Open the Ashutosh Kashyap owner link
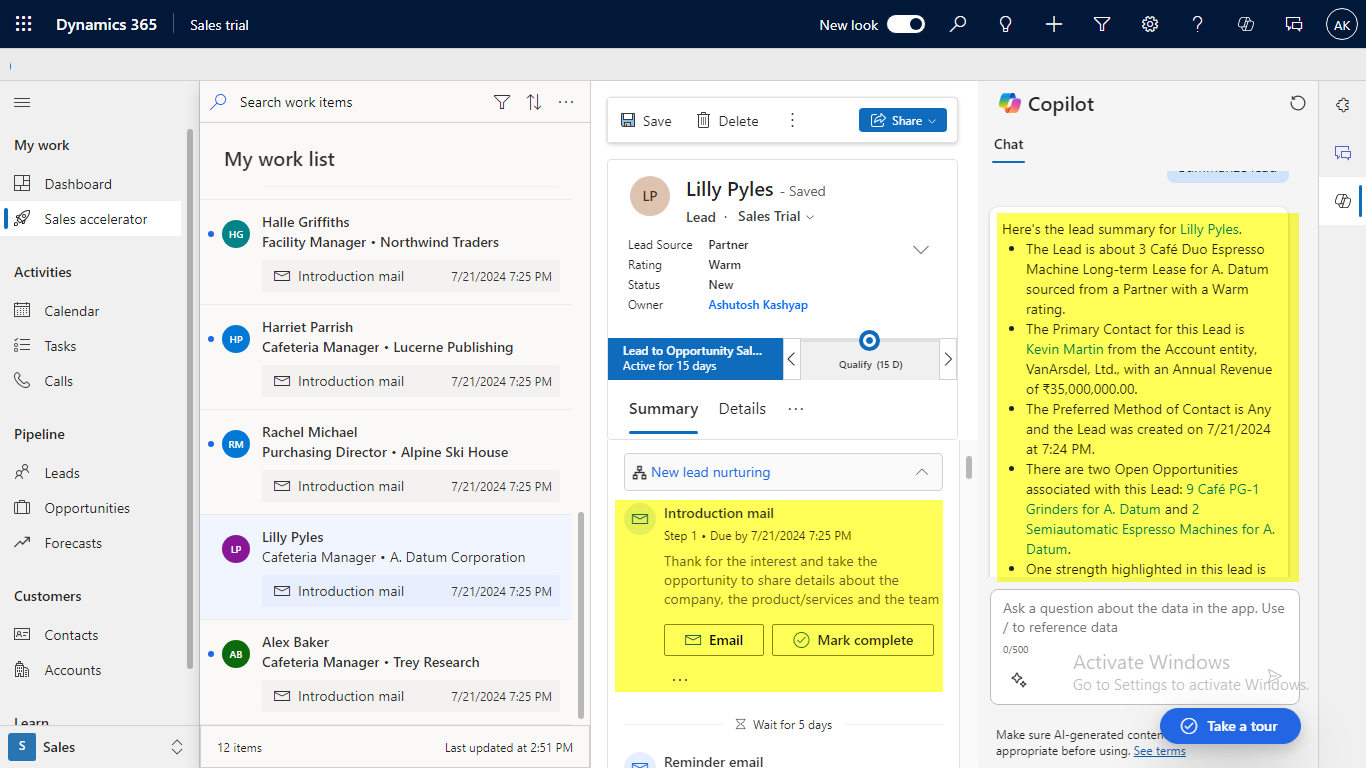1366x768 pixels. coord(757,305)
